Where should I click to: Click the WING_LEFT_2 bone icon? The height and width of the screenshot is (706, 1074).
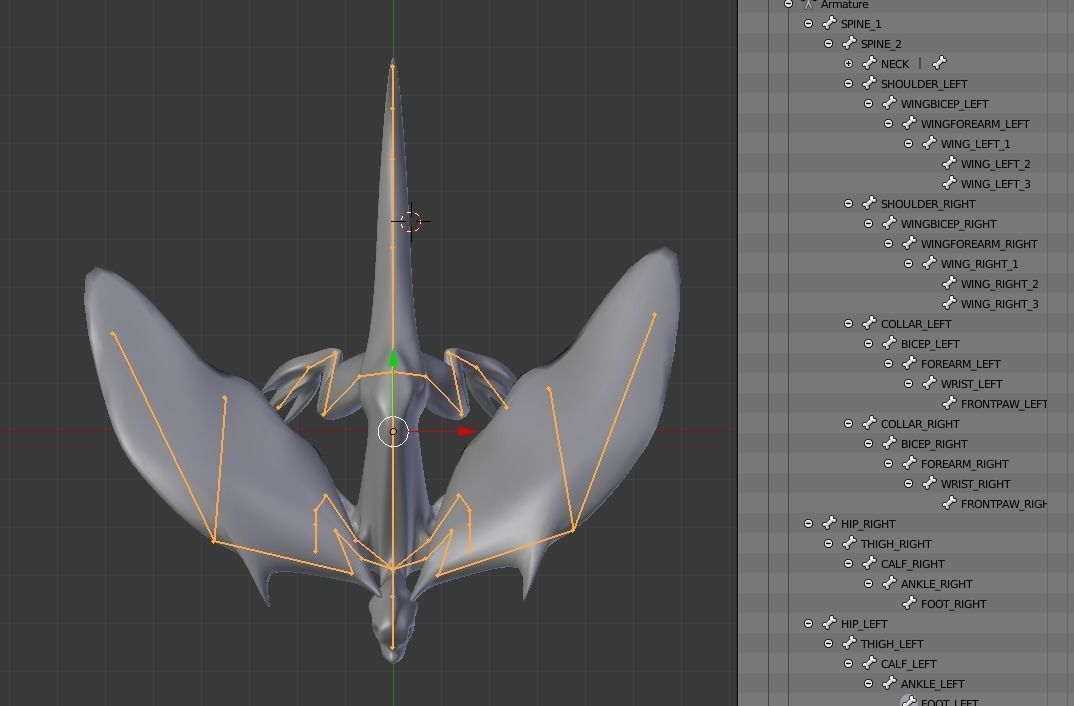[x=949, y=163]
